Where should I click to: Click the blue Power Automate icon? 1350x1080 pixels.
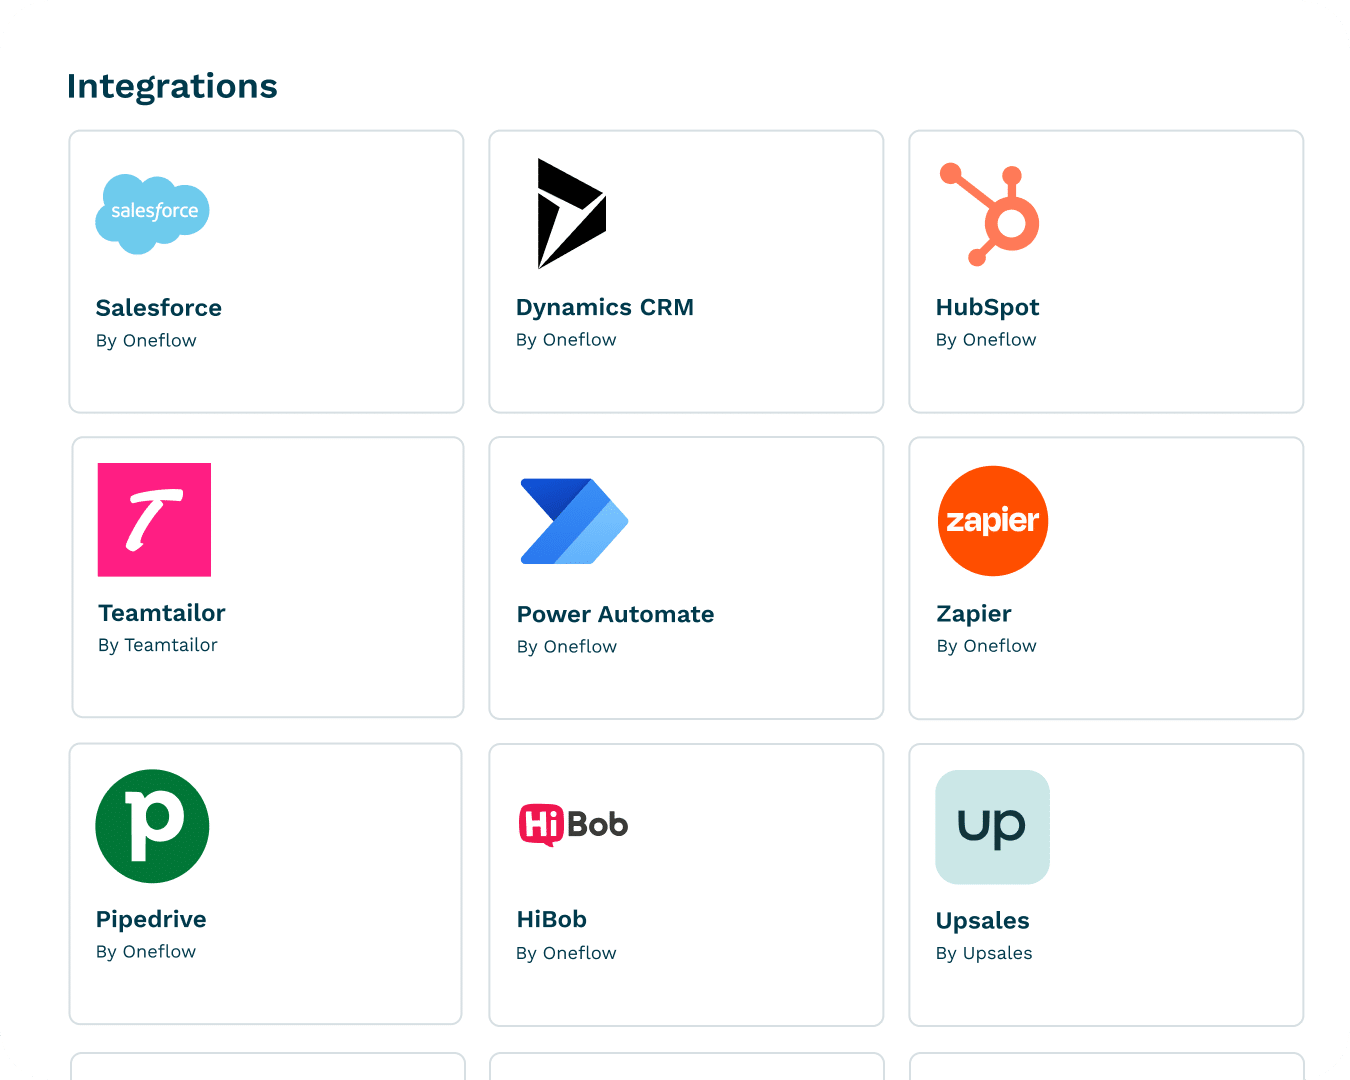[574, 521]
